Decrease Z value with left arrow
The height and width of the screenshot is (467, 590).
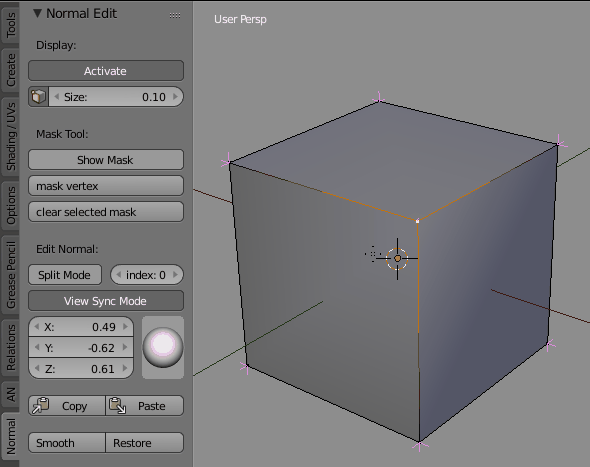point(36,368)
